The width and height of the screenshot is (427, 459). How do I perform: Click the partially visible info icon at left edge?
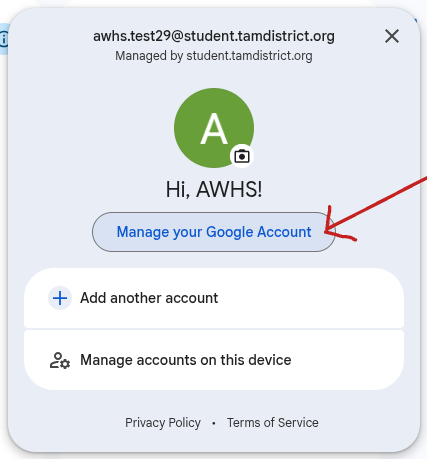point(4,39)
